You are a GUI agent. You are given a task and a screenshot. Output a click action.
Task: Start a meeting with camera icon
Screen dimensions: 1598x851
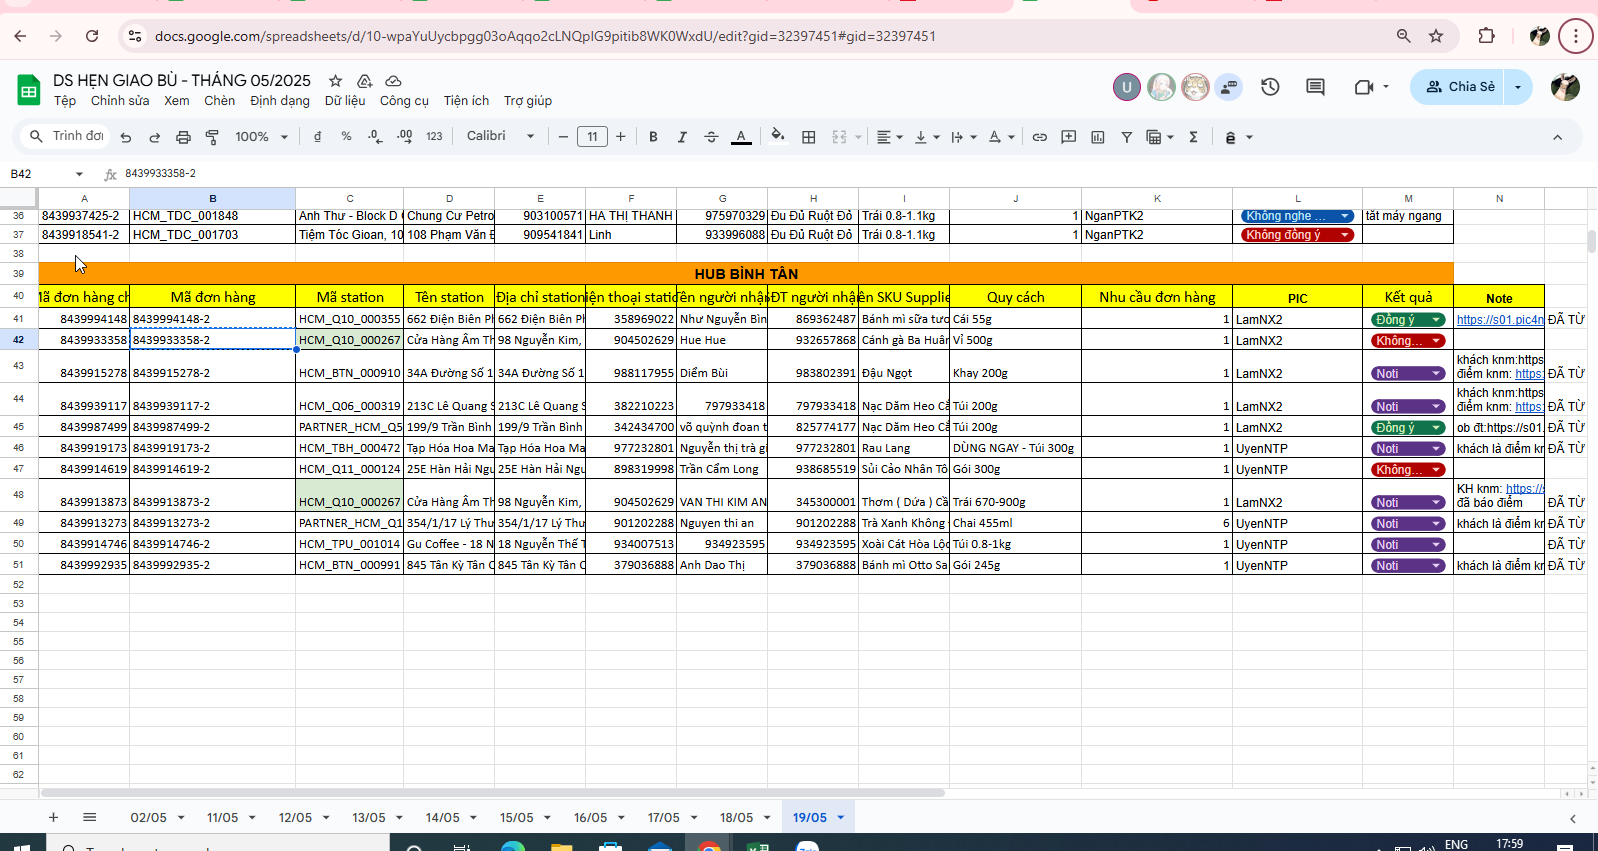(1364, 87)
